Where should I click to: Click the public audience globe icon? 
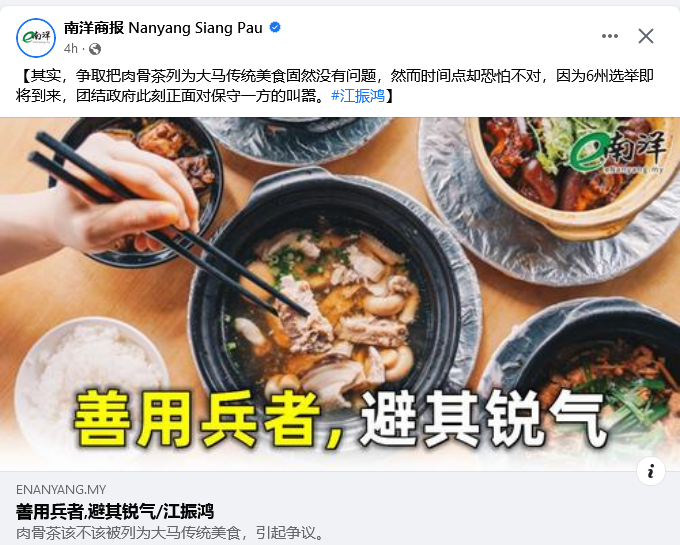coord(95,49)
